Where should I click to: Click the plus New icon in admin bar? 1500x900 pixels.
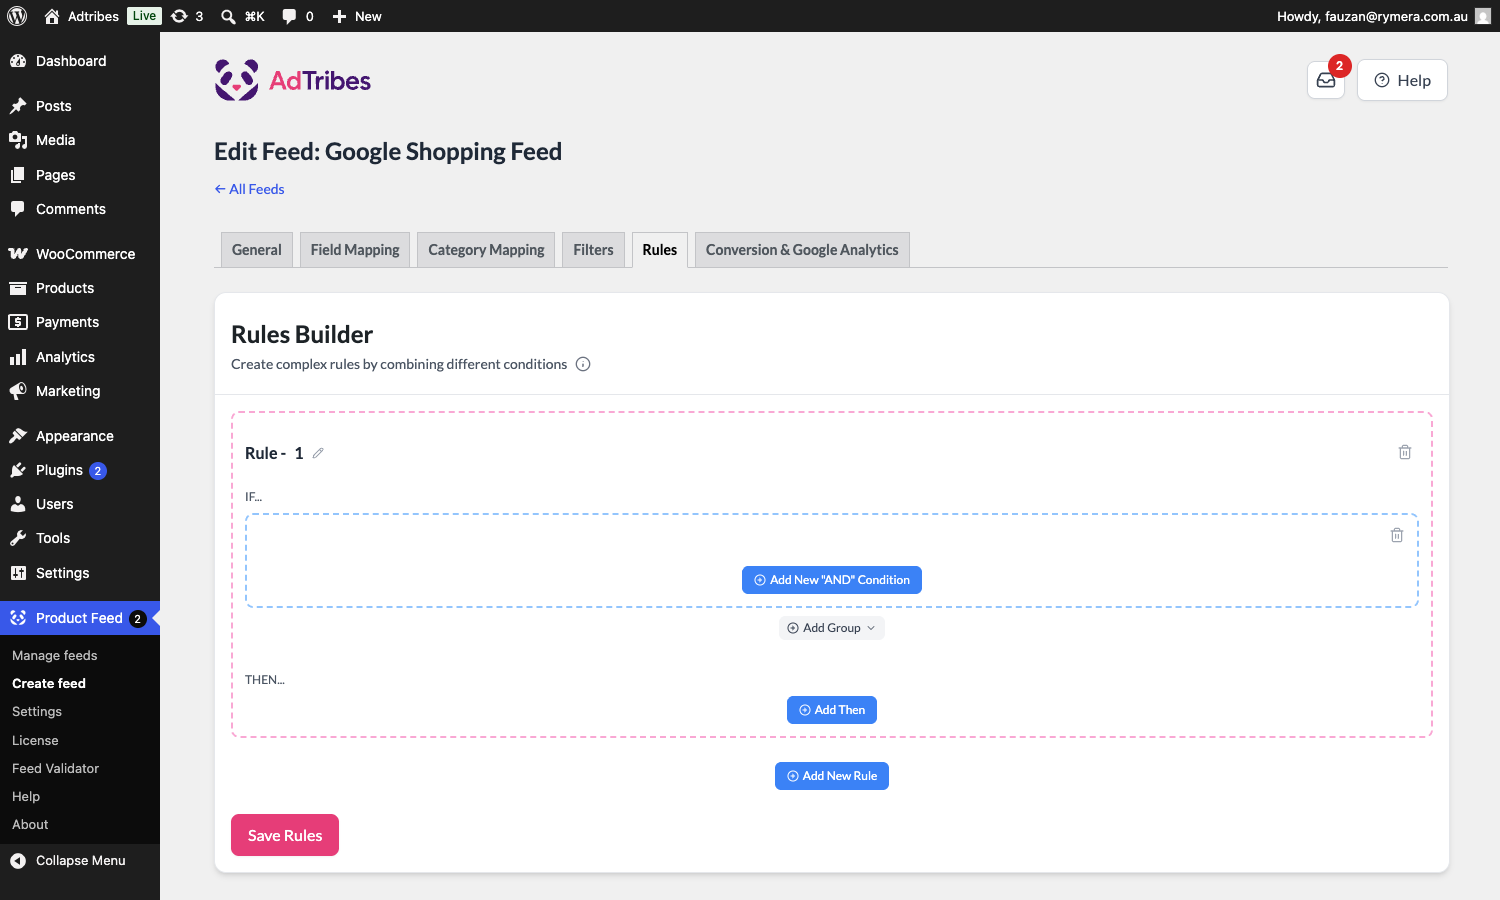coord(339,16)
